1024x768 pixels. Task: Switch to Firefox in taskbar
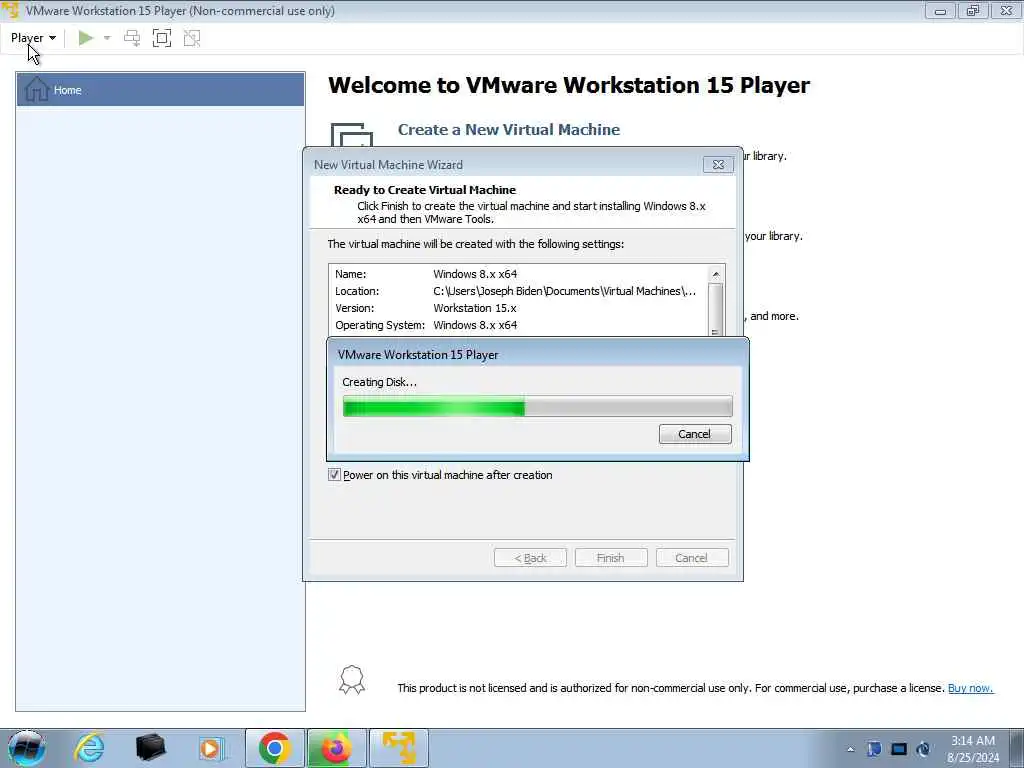coord(336,748)
